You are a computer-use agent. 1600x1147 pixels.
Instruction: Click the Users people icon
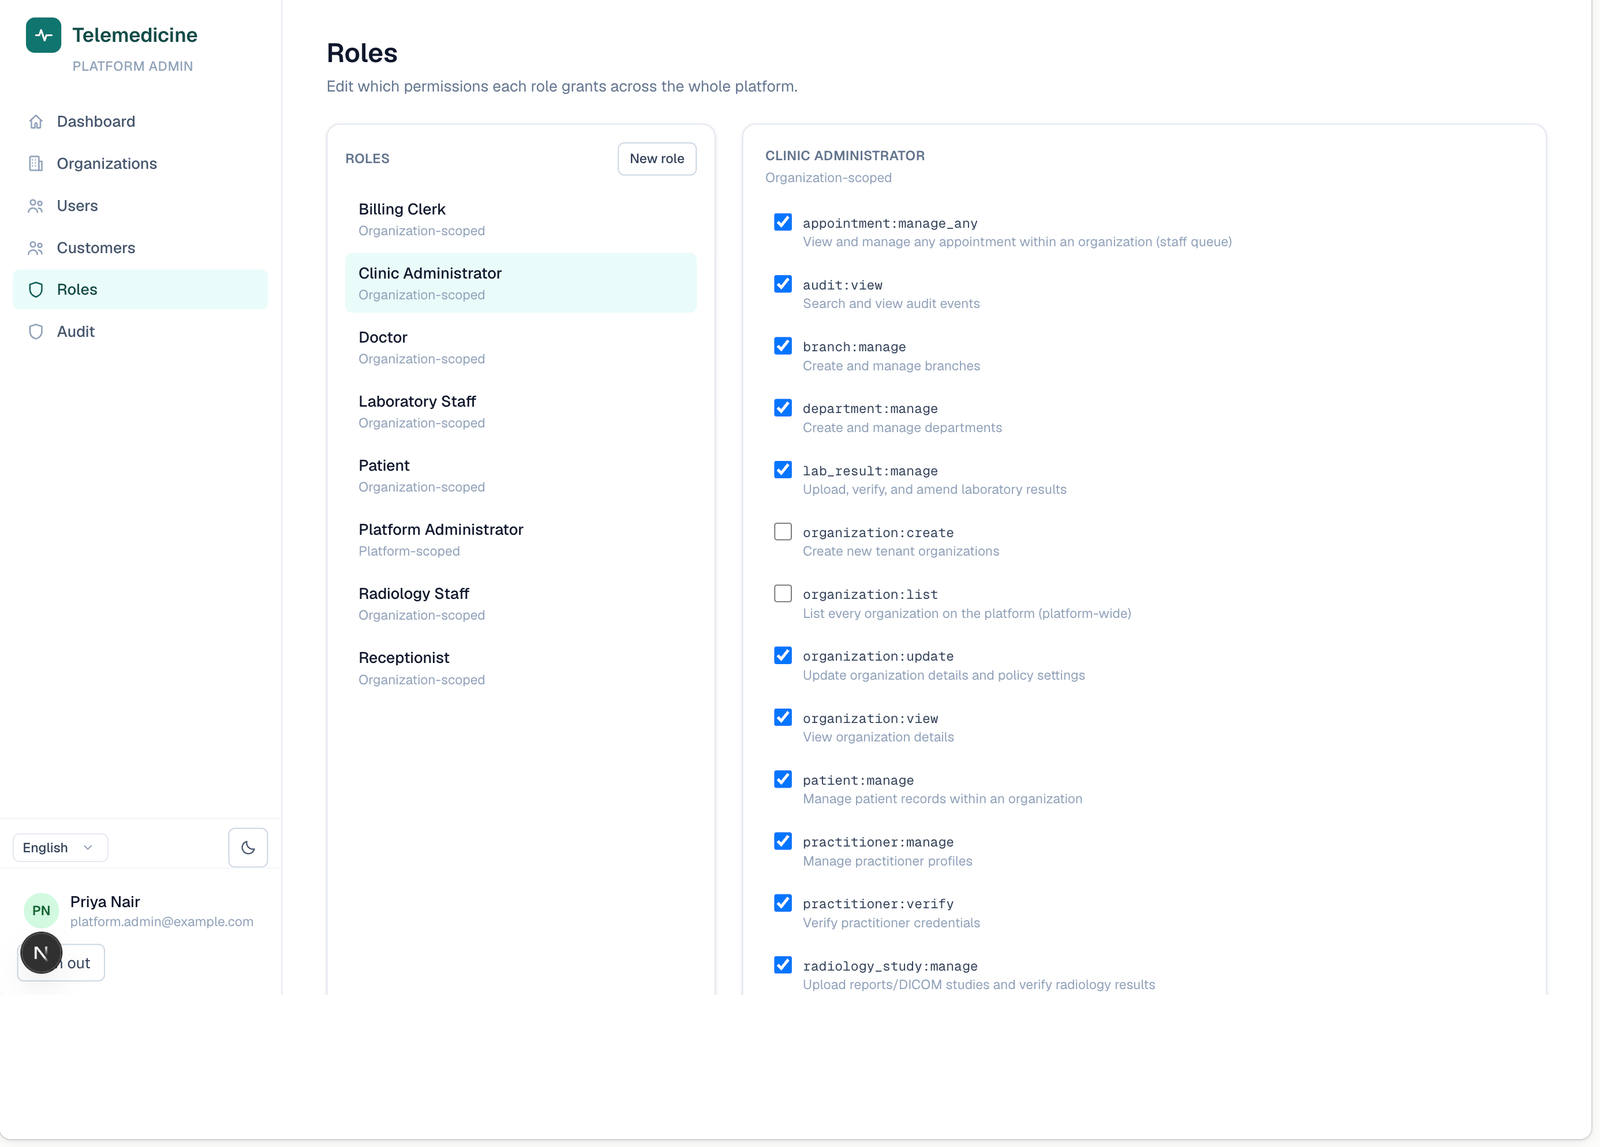click(x=36, y=206)
